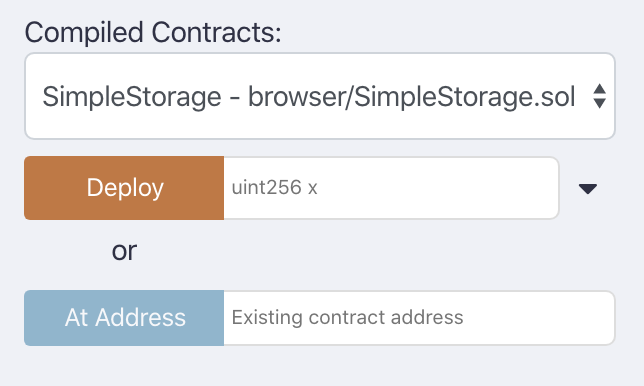Change the selected compiled contract
The image size is (644, 386).
point(320,96)
